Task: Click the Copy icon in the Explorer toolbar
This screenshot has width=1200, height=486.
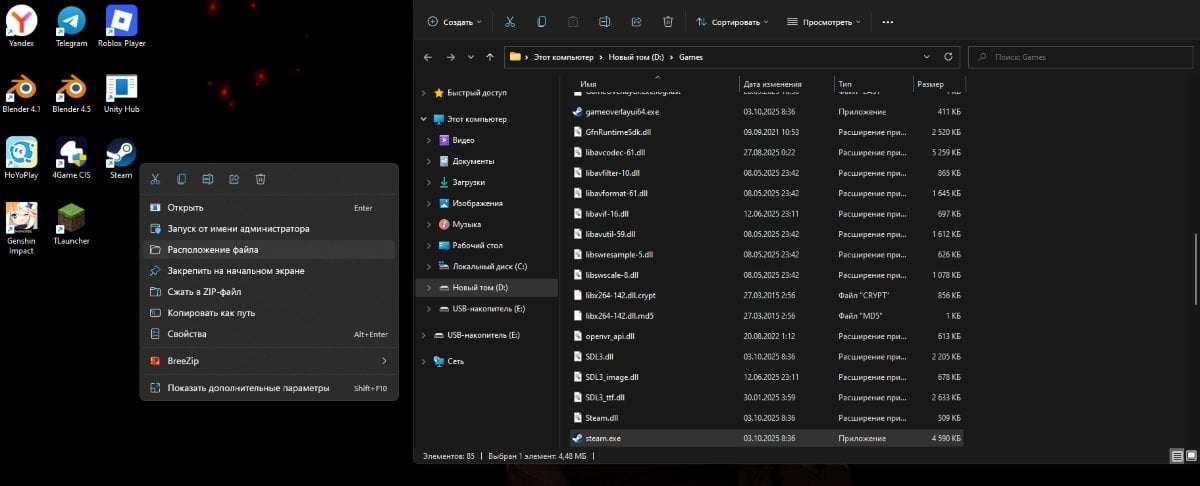Action: pos(541,21)
